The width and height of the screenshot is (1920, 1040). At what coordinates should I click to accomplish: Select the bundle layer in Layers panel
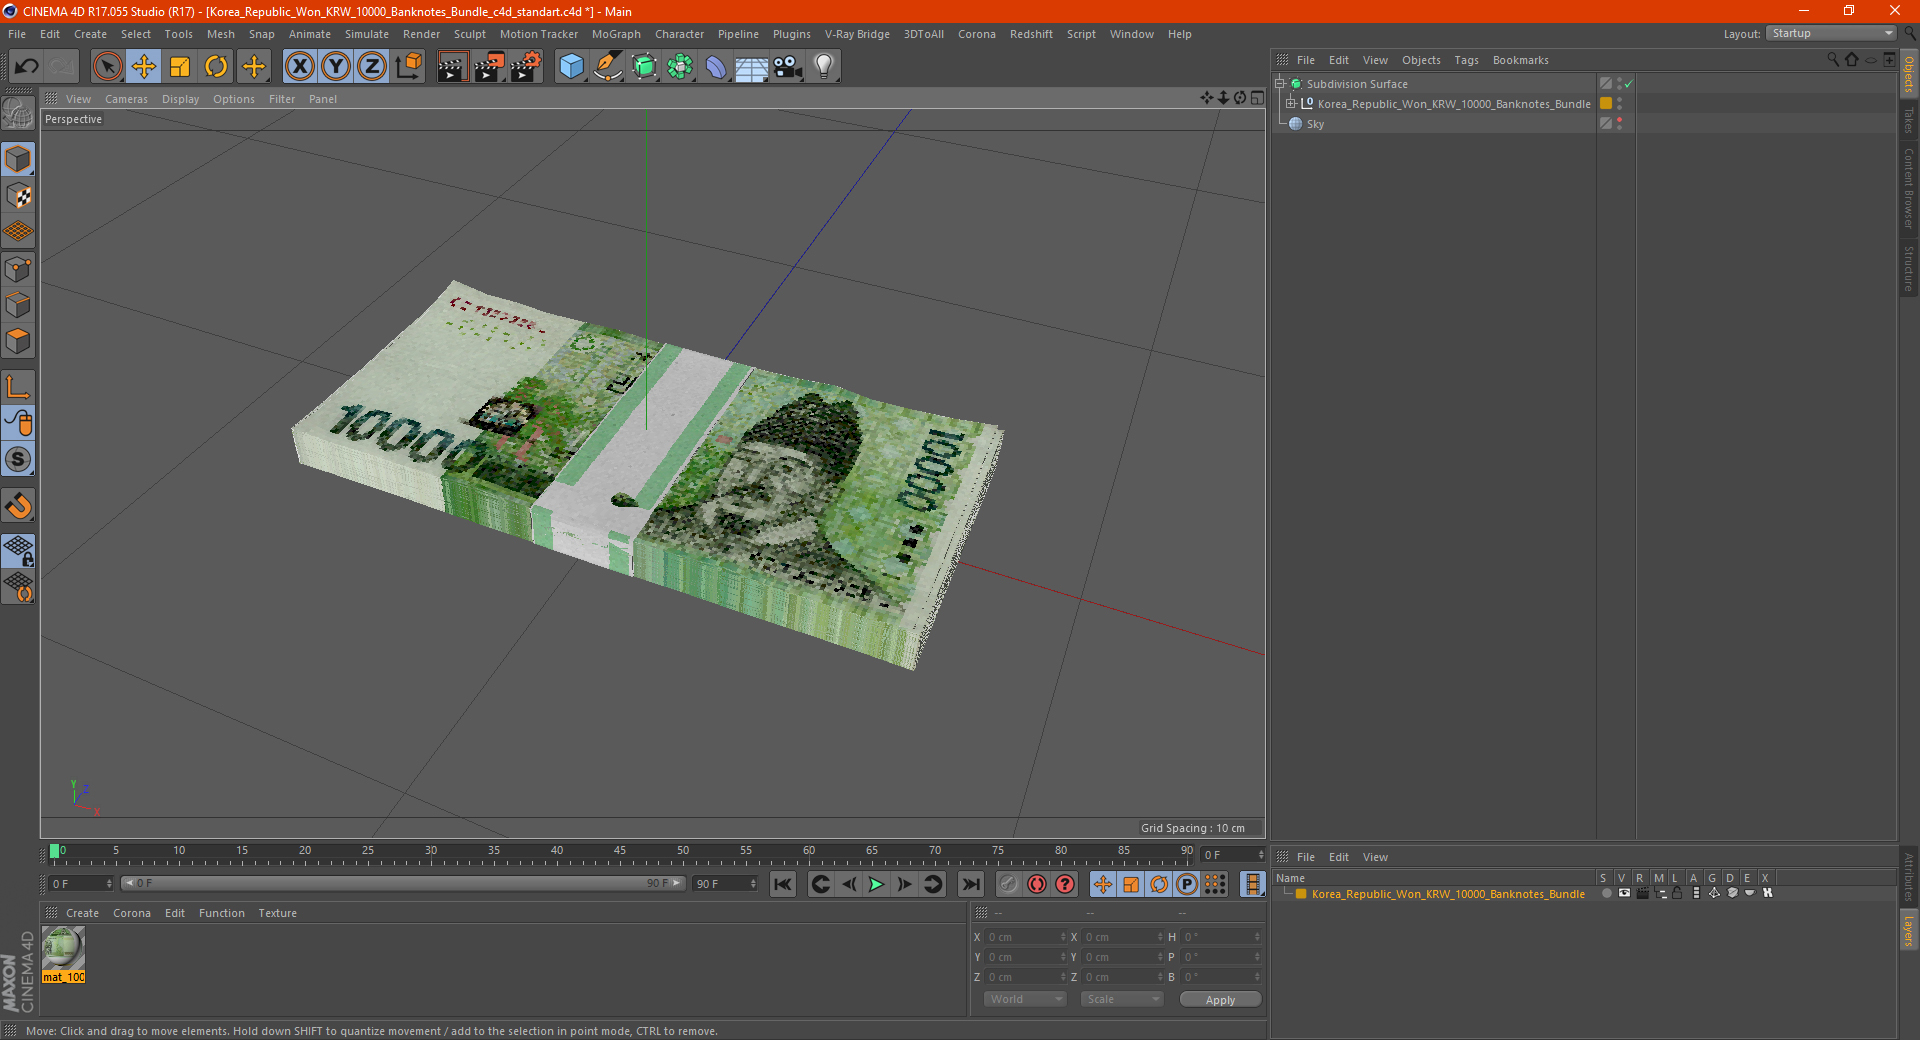pyautogui.click(x=1448, y=894)
